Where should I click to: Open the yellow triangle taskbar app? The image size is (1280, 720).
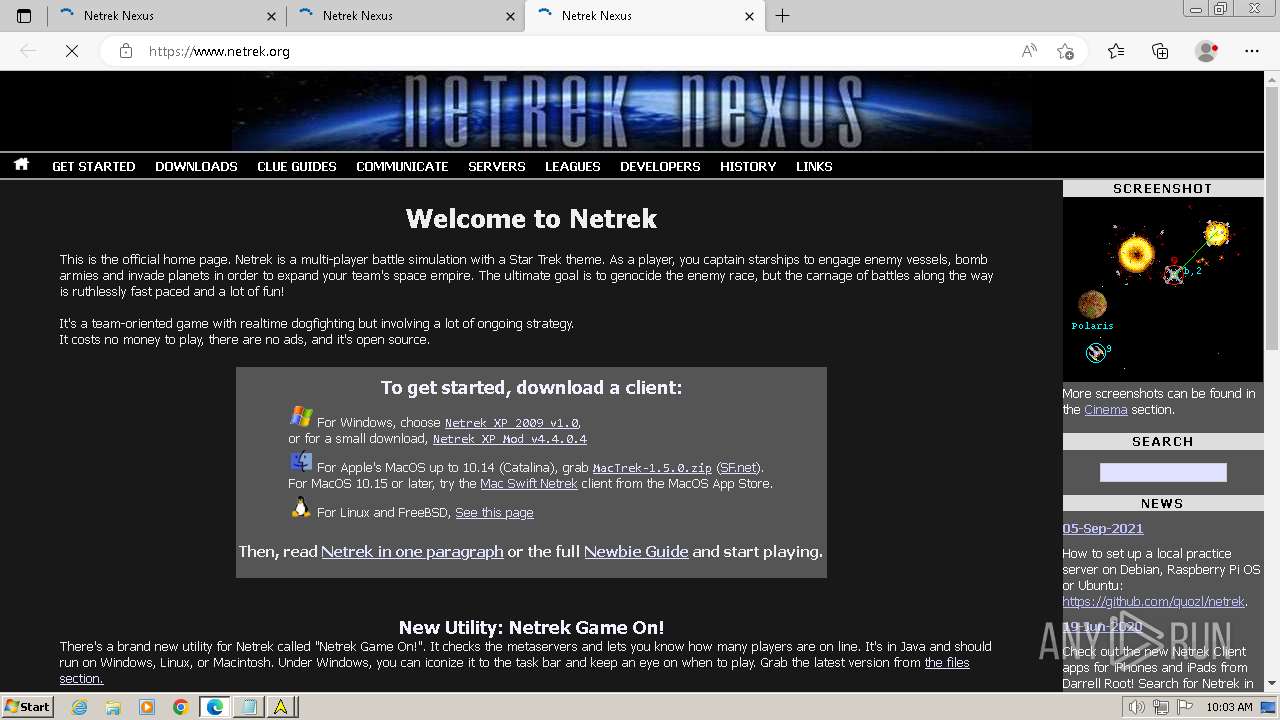281,707
